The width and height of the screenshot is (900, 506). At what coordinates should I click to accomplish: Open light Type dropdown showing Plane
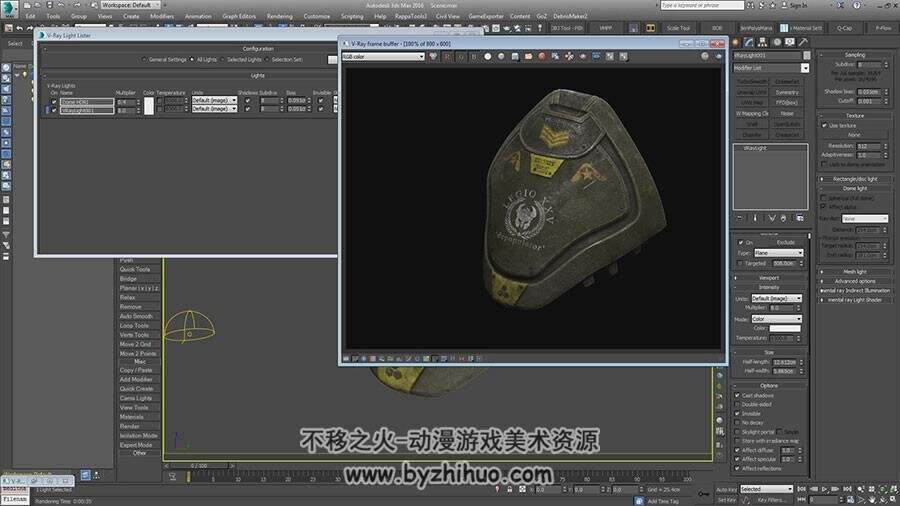[x=778, y=253]
